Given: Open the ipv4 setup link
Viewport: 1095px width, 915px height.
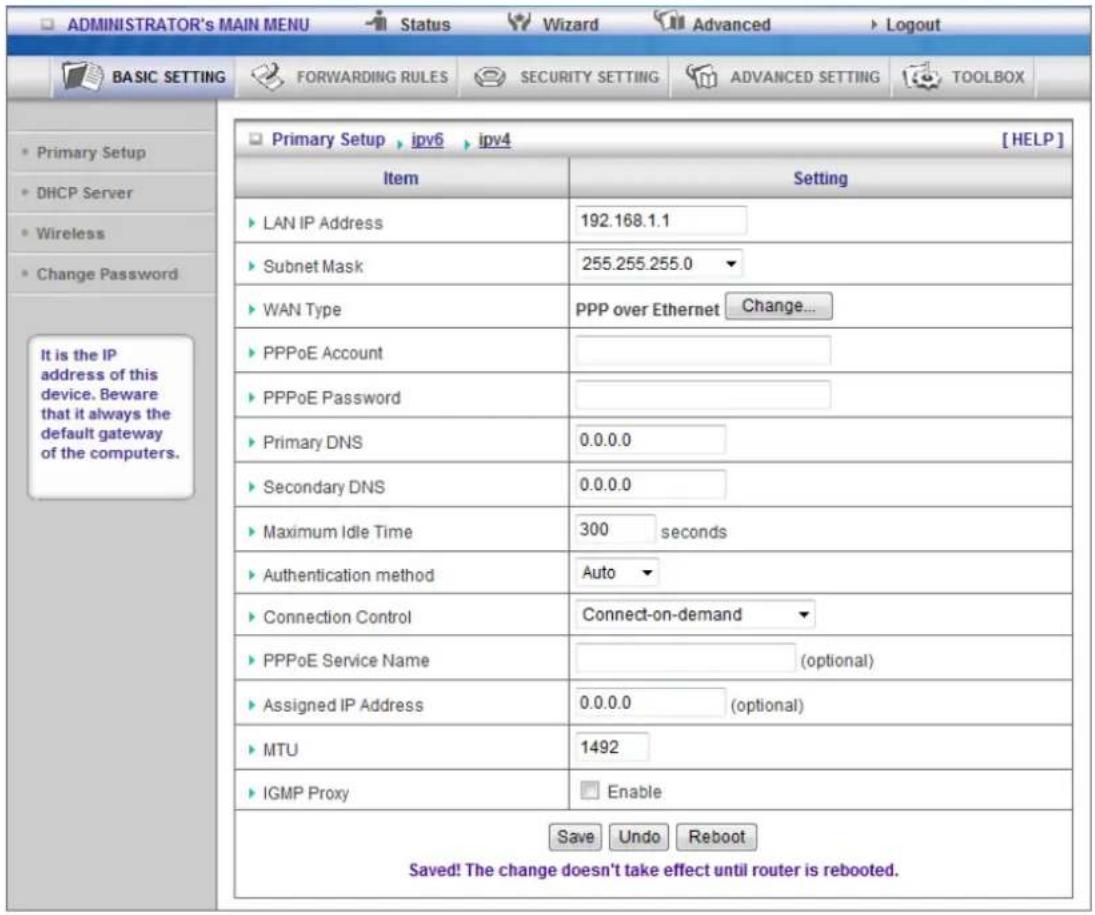Looking at the screenshot, I should (494, 140).
